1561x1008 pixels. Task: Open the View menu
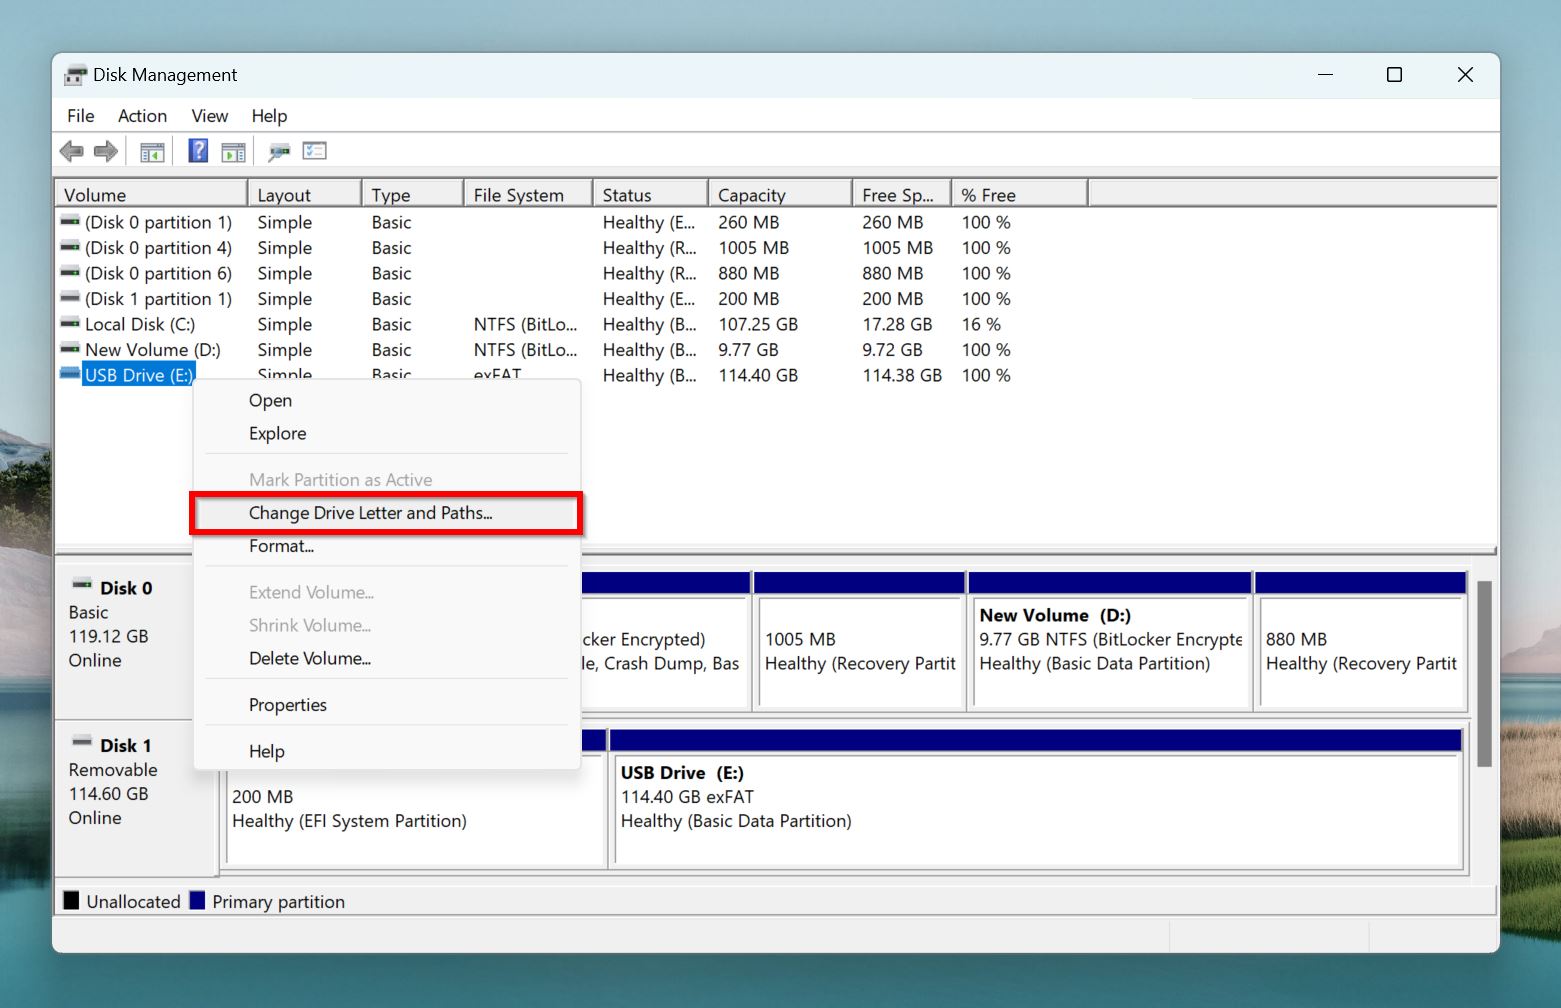(x=210, y=116)
